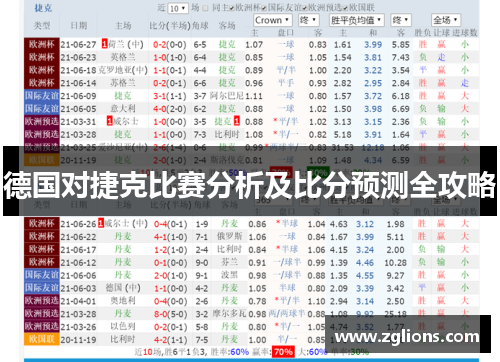This screenshot has width=500, height=362.
Task: Click score 8-0(5-0) against 摩尔多瓦
Action: 170,314
